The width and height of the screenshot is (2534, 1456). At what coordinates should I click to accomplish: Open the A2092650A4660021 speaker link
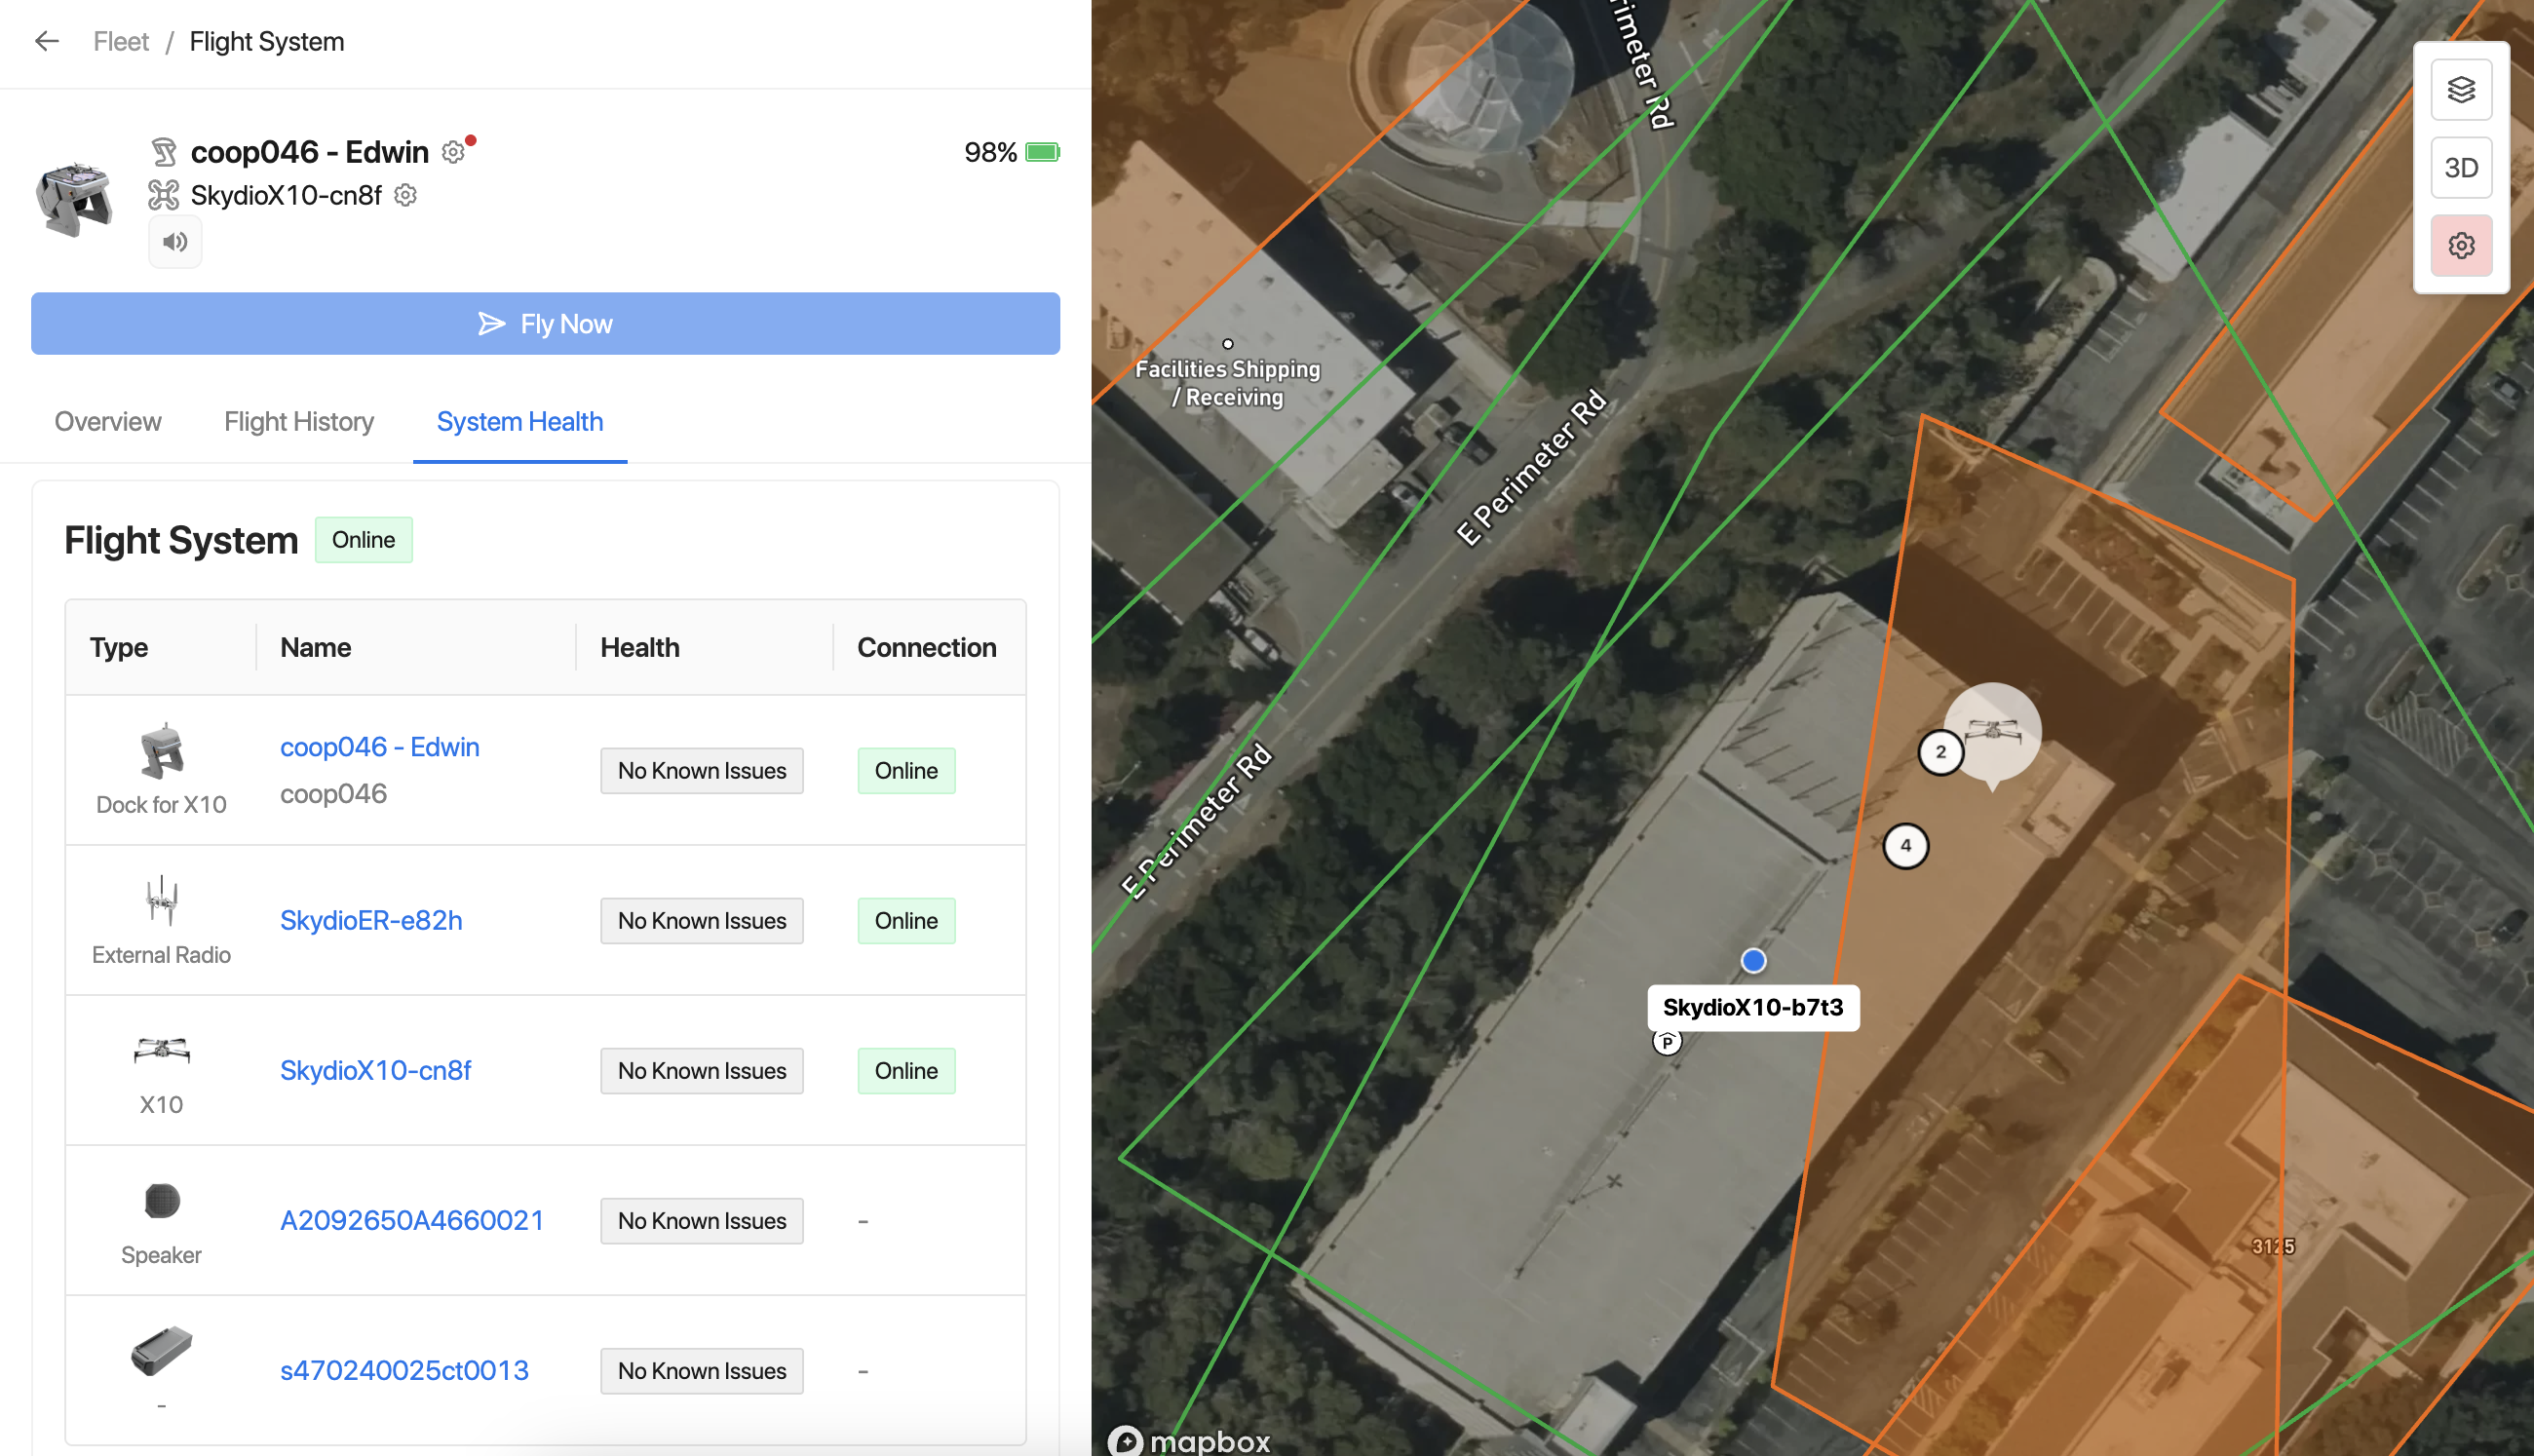click(412, 1220)
